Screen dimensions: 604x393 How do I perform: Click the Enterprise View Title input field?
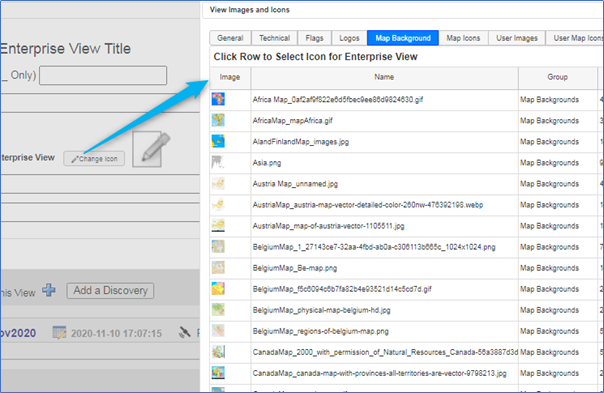coord(103,76)
